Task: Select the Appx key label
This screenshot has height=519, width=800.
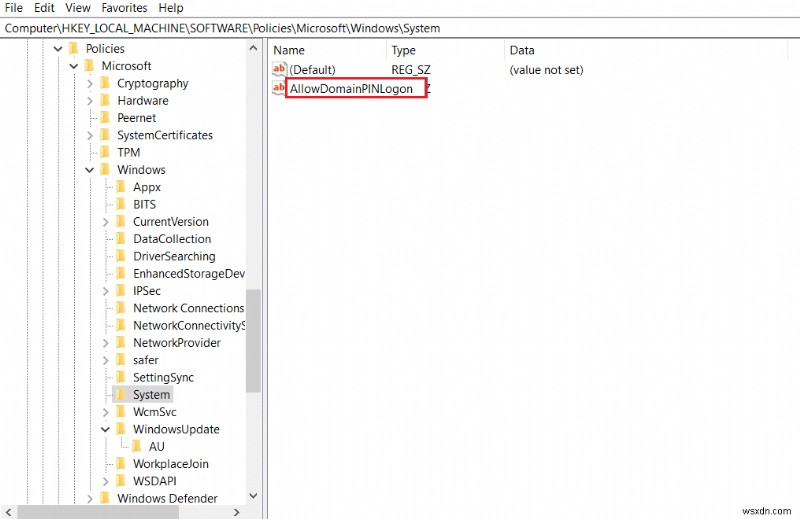Action: [x=147, y=187]
